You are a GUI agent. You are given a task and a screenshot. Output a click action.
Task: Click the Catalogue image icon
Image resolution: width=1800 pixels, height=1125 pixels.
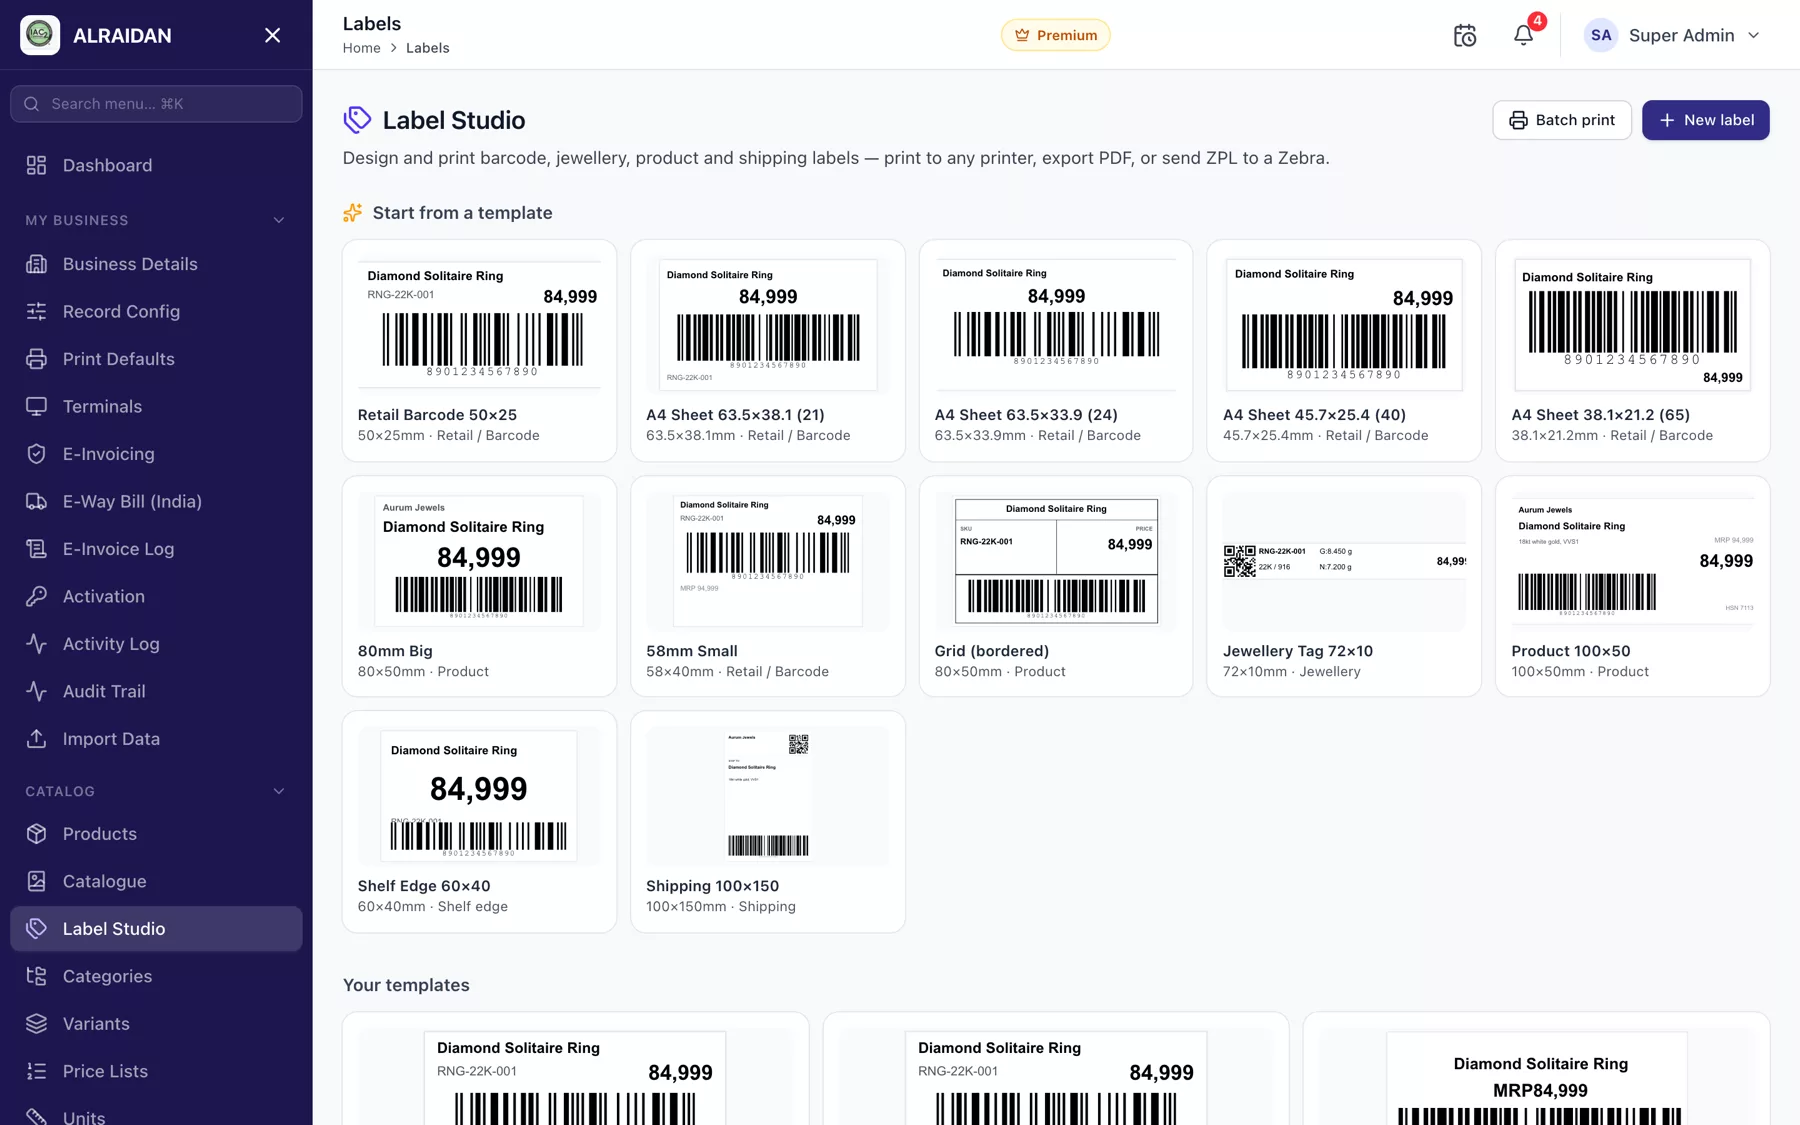36,881
